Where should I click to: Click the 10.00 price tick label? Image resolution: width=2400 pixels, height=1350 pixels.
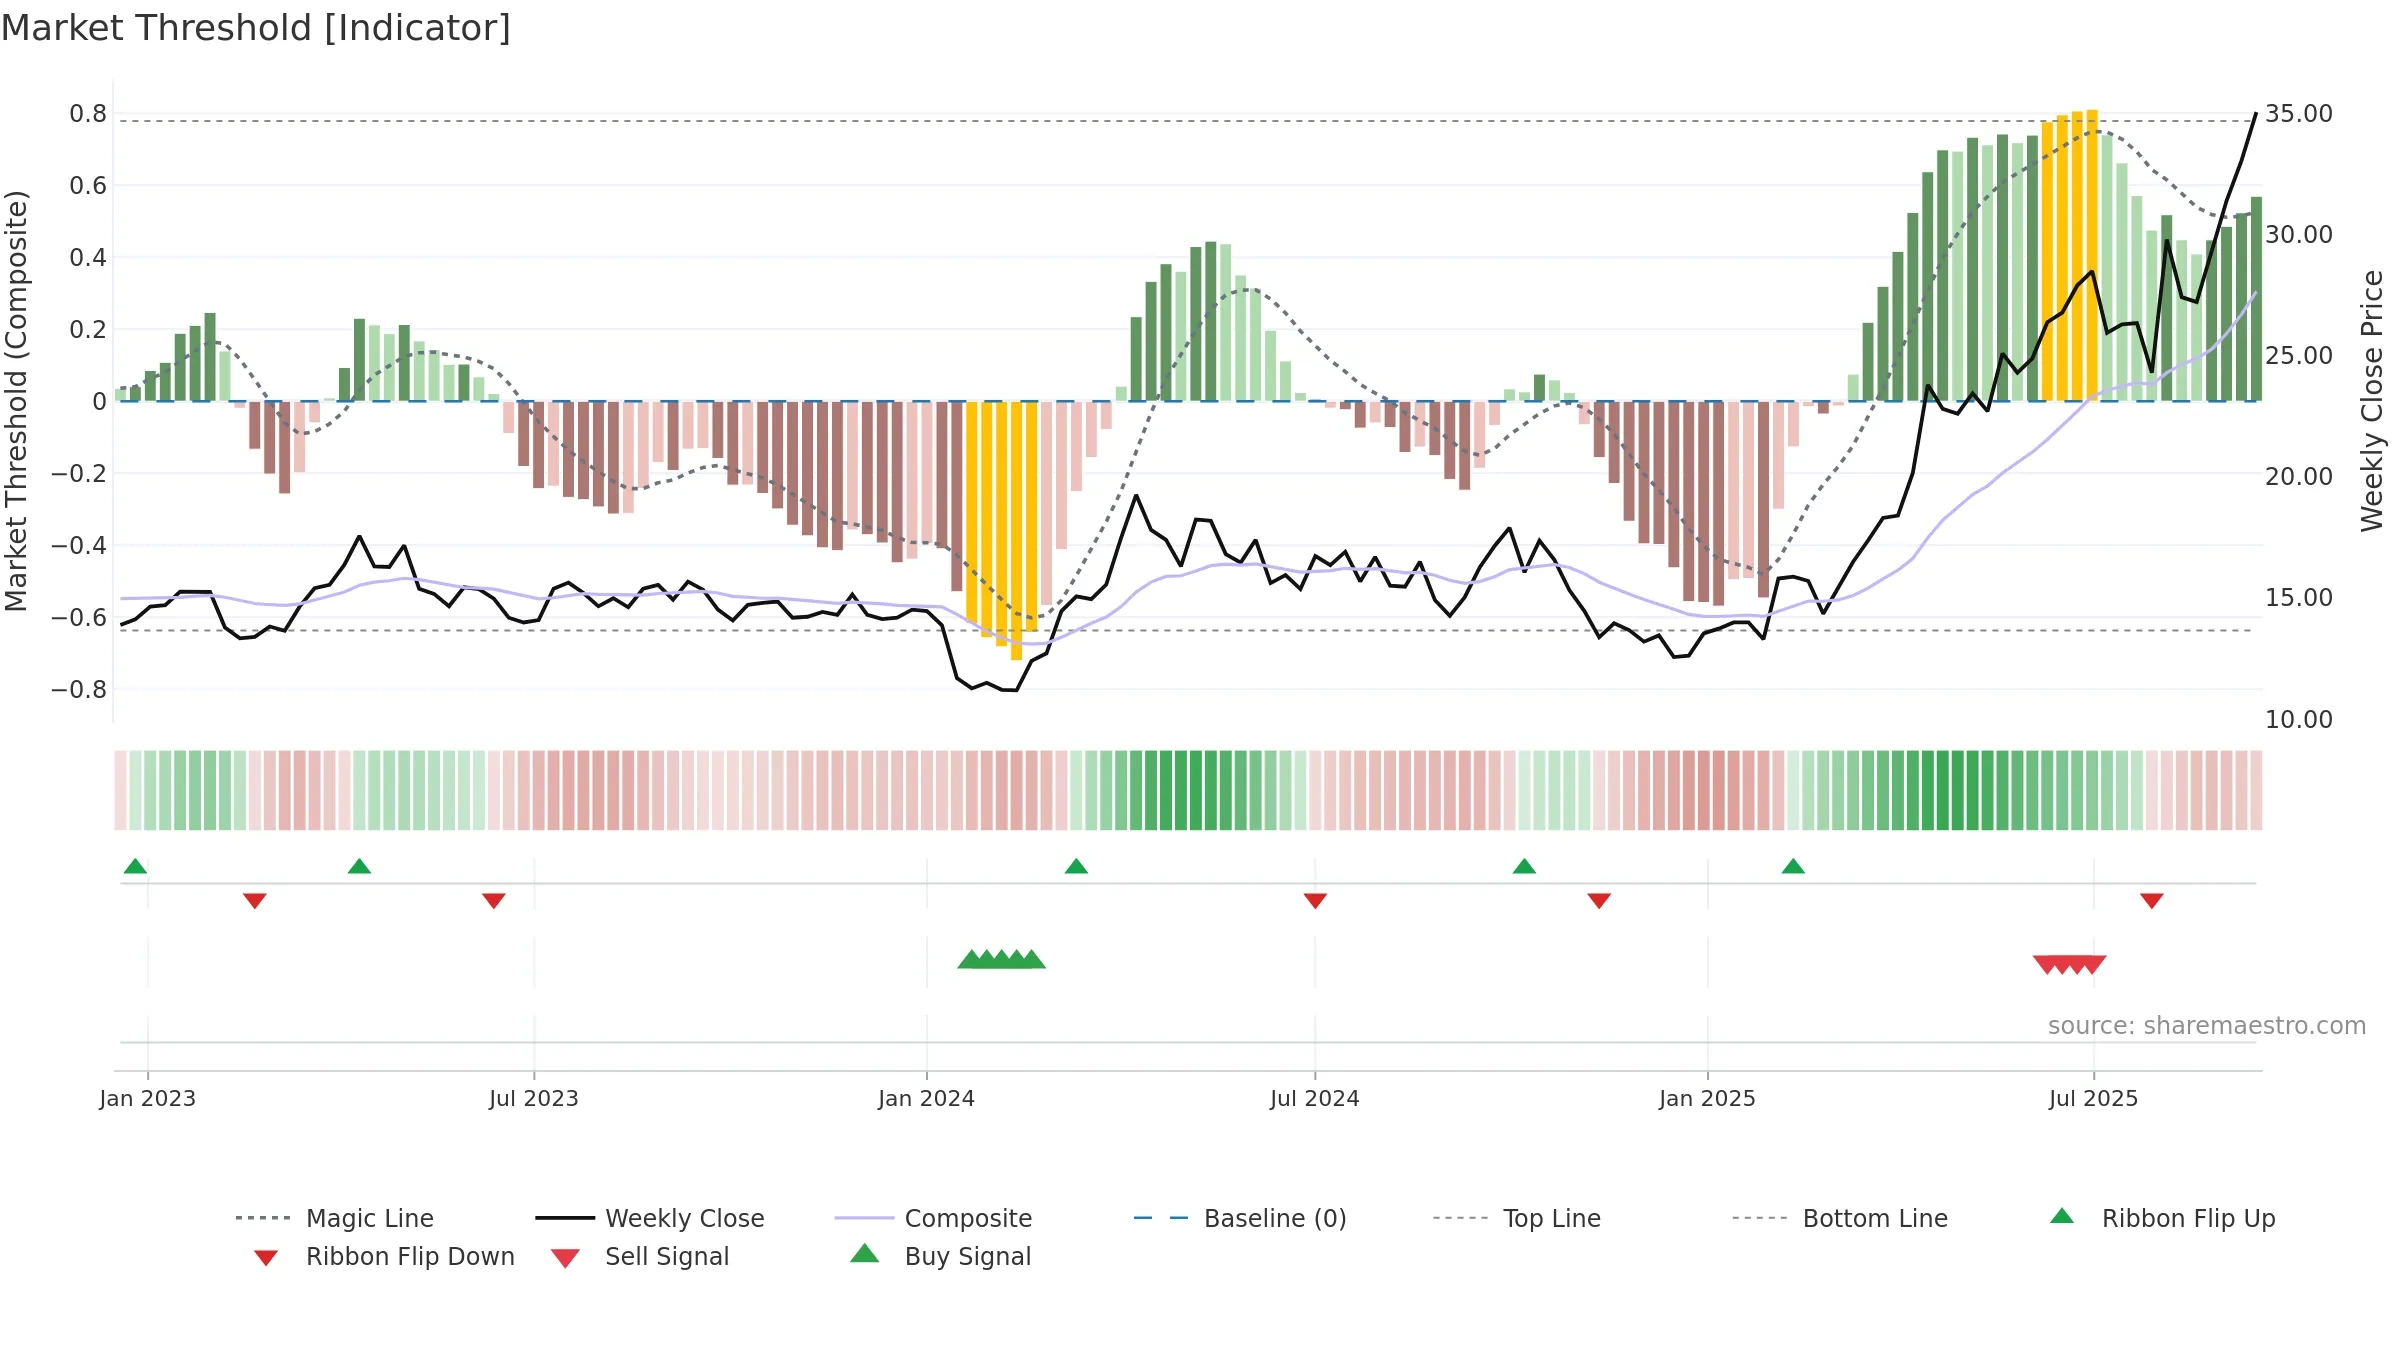pyautogui.click(x=2299, y=719)
